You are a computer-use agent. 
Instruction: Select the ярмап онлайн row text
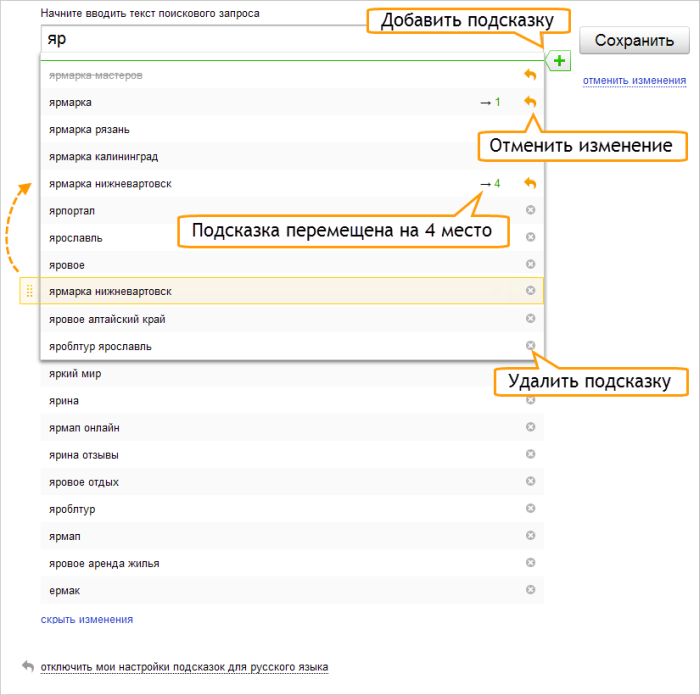[x=84, y=428]
